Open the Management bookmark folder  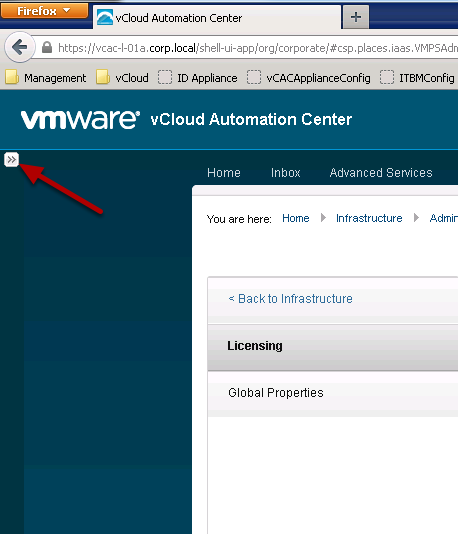click(x=46, y=78)
